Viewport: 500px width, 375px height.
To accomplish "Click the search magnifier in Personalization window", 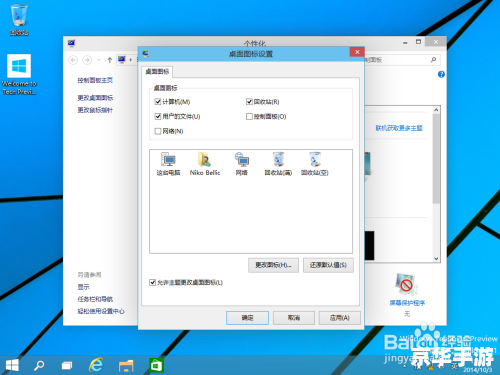I will (x=433, y=60).
